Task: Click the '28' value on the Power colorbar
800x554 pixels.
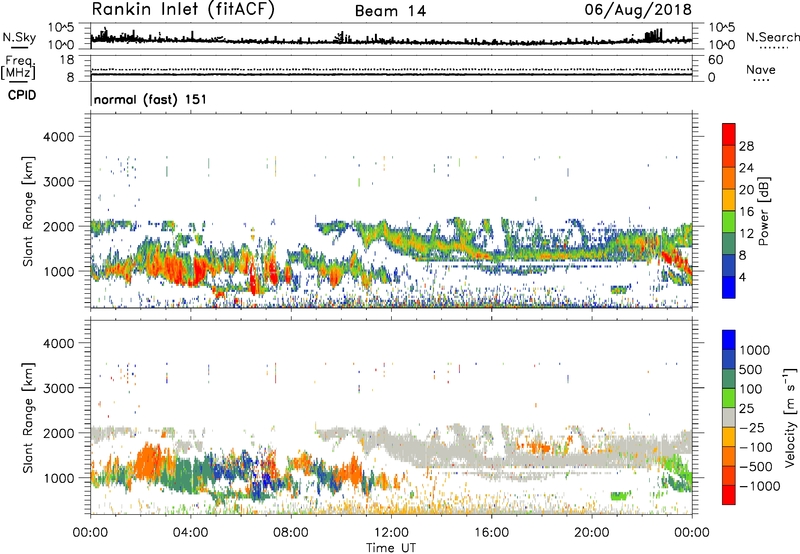Action: [746, 146]
